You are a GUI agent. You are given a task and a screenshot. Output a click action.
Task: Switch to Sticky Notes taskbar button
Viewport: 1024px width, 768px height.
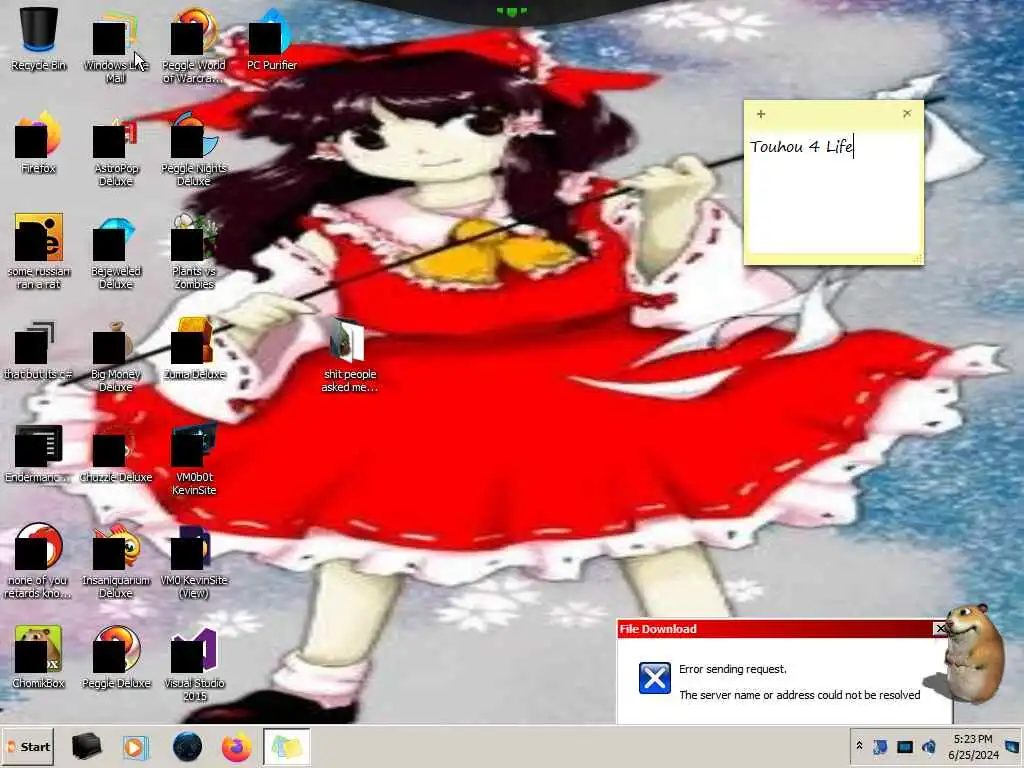[x=287, y=746]
